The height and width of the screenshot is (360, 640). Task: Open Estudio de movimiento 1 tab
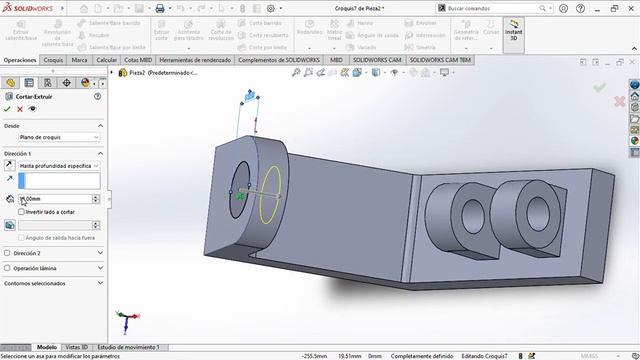[129, 347]
